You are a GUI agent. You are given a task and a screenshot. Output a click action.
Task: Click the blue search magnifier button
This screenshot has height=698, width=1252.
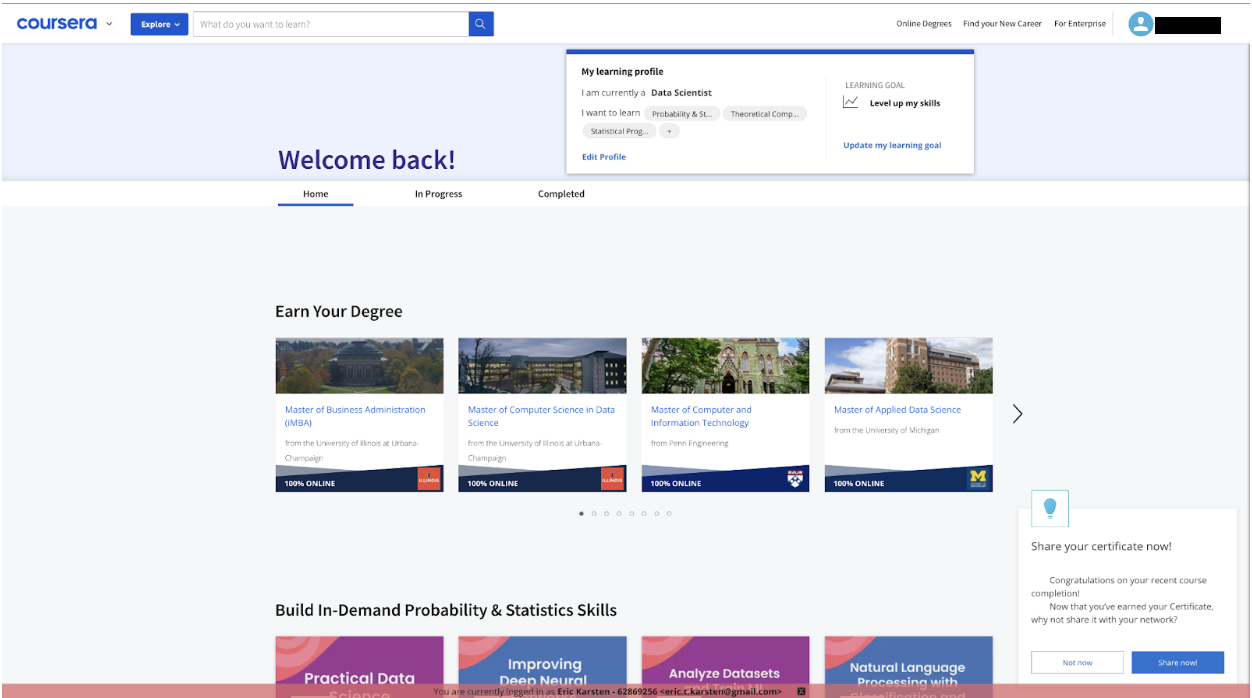[481, 24]
